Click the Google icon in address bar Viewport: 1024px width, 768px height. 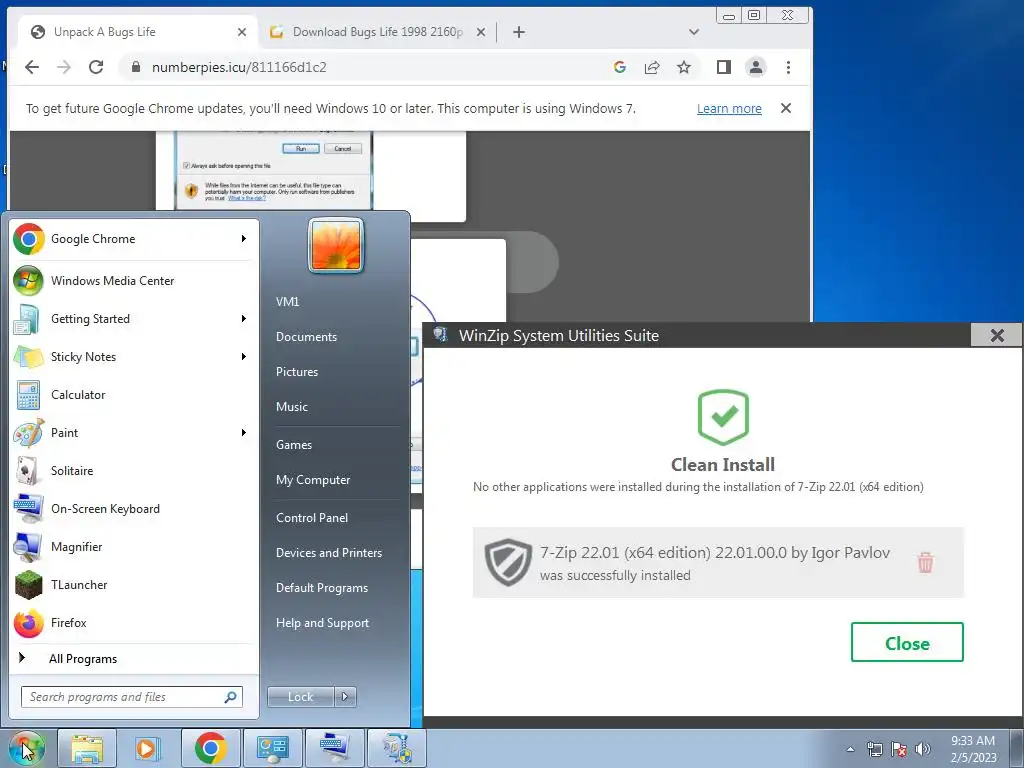click(620, 67)
